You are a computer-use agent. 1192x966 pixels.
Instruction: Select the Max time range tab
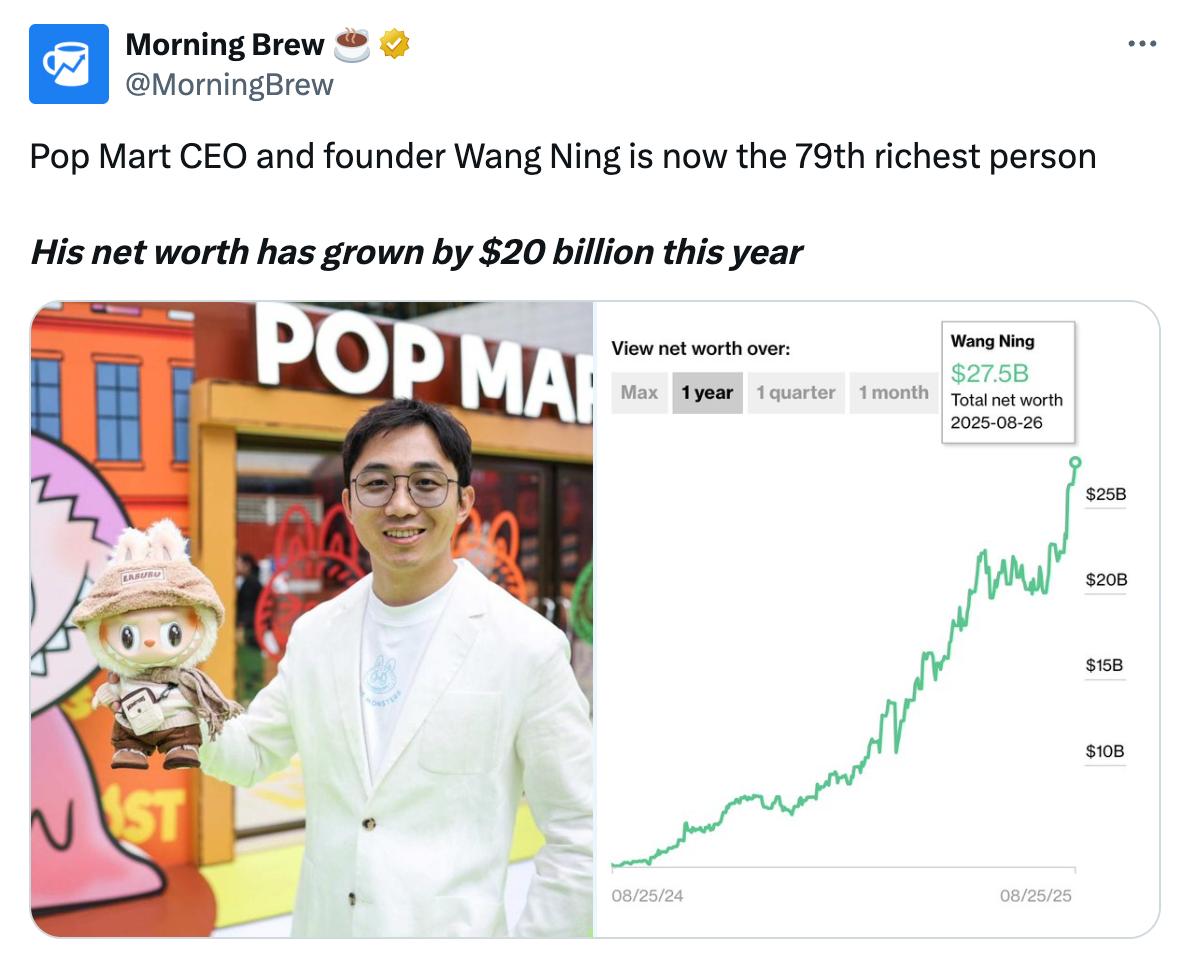[x=639, y=393]
